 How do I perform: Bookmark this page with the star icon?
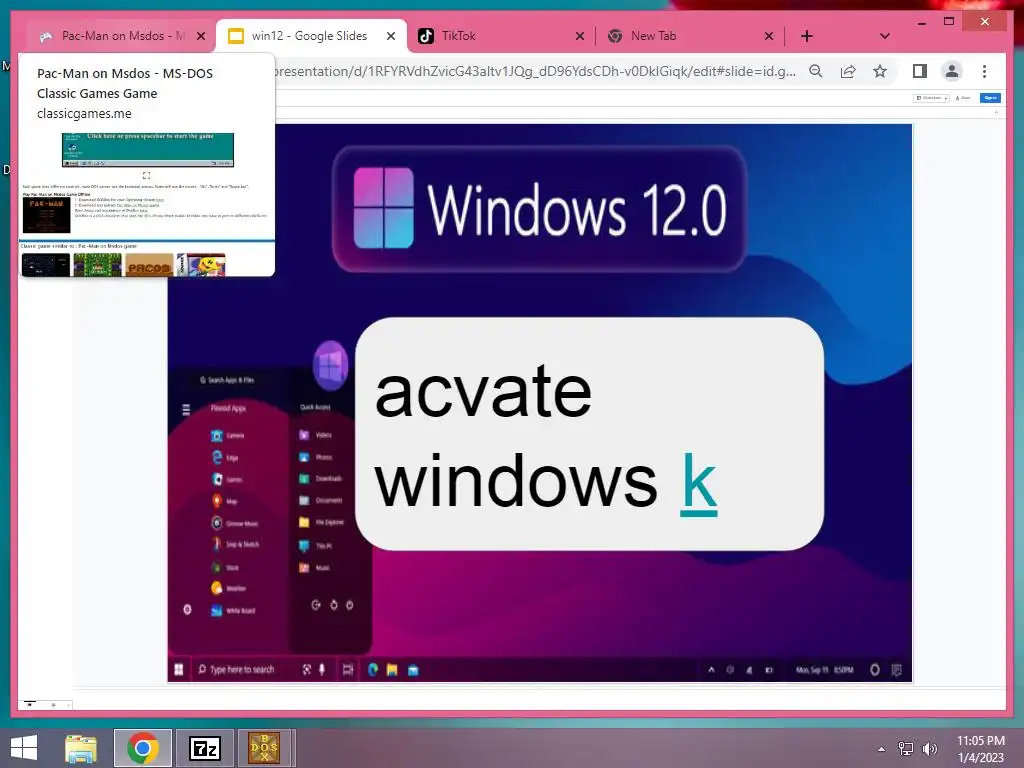[x=880, y=71]
